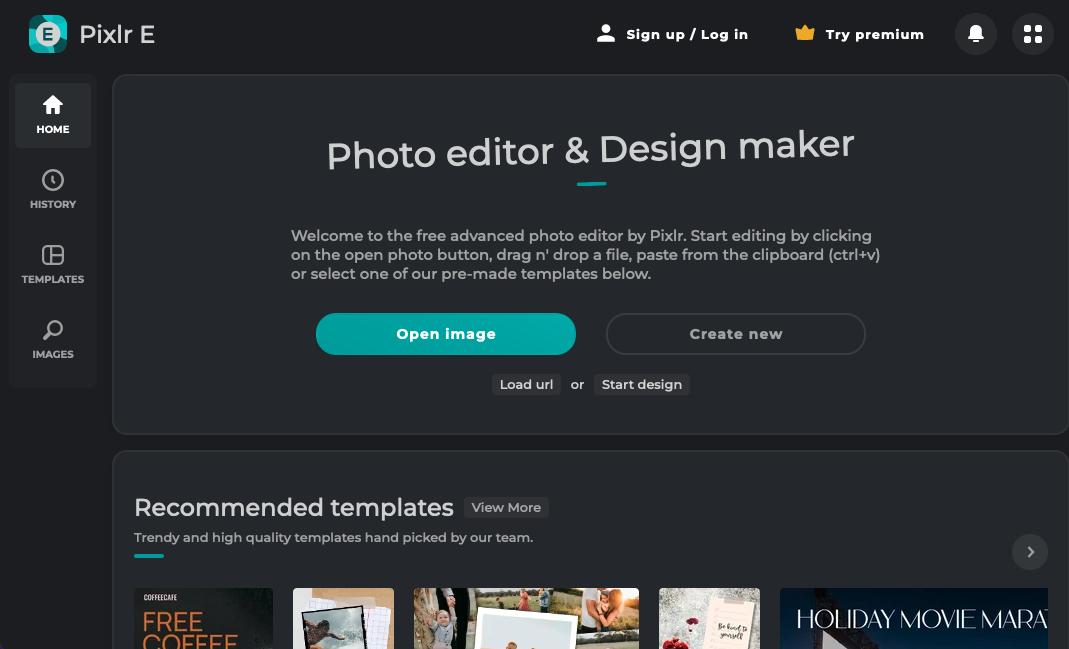Click the Start design button
The width and height of the screenshot is (1069, 649).
(x=642, y=385)
